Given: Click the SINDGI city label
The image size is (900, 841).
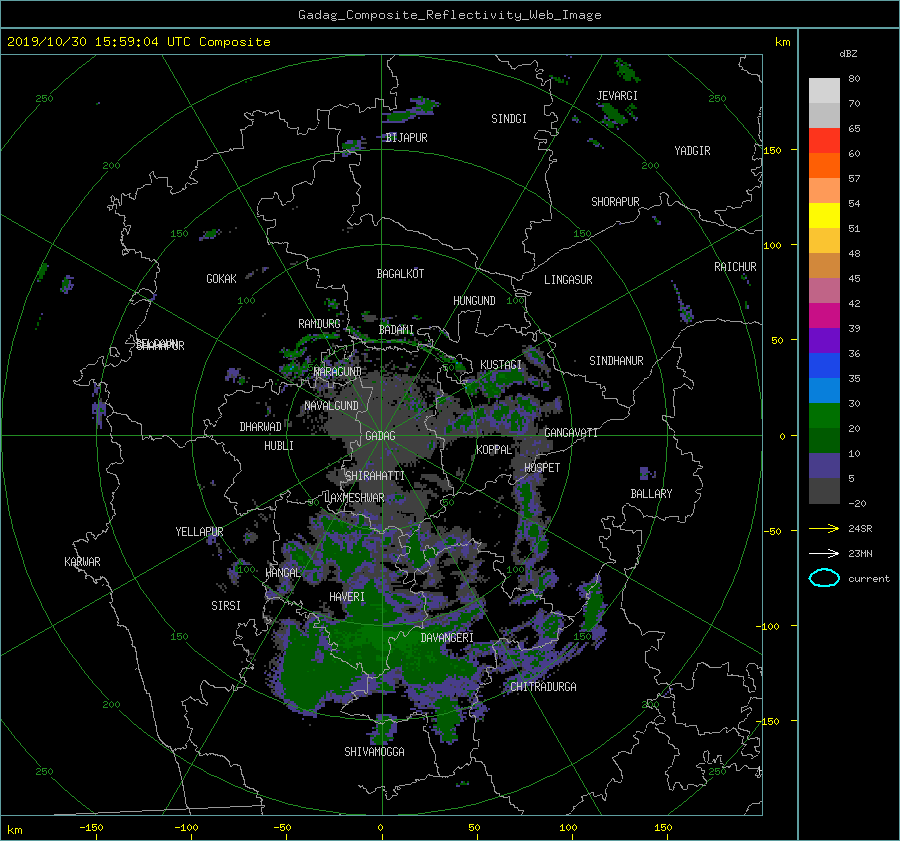Looking at the screenshot, I should click(509, 119).
